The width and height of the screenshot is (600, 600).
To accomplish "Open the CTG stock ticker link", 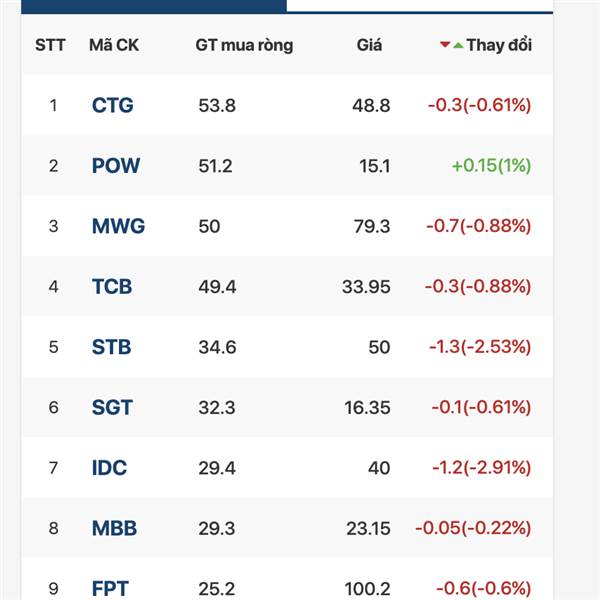I will pyautogui.click(x=112, y=105).
